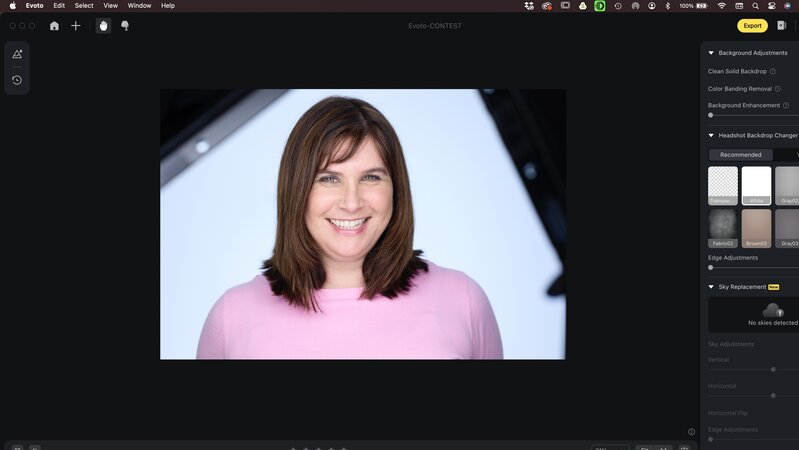
Task: Select the tool icon right of Hand tool
Action: [x=125, y=26]
